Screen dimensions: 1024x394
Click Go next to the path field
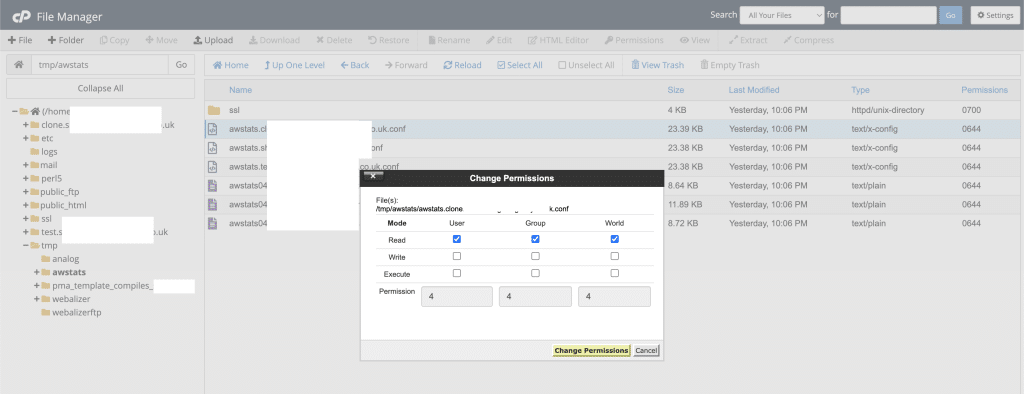[x=182, y=65]
